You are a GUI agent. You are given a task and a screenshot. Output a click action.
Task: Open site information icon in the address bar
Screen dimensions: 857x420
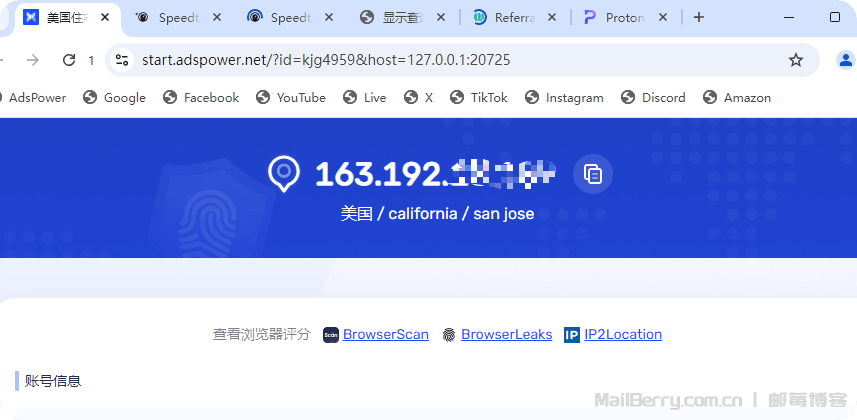tap(122, 60)
